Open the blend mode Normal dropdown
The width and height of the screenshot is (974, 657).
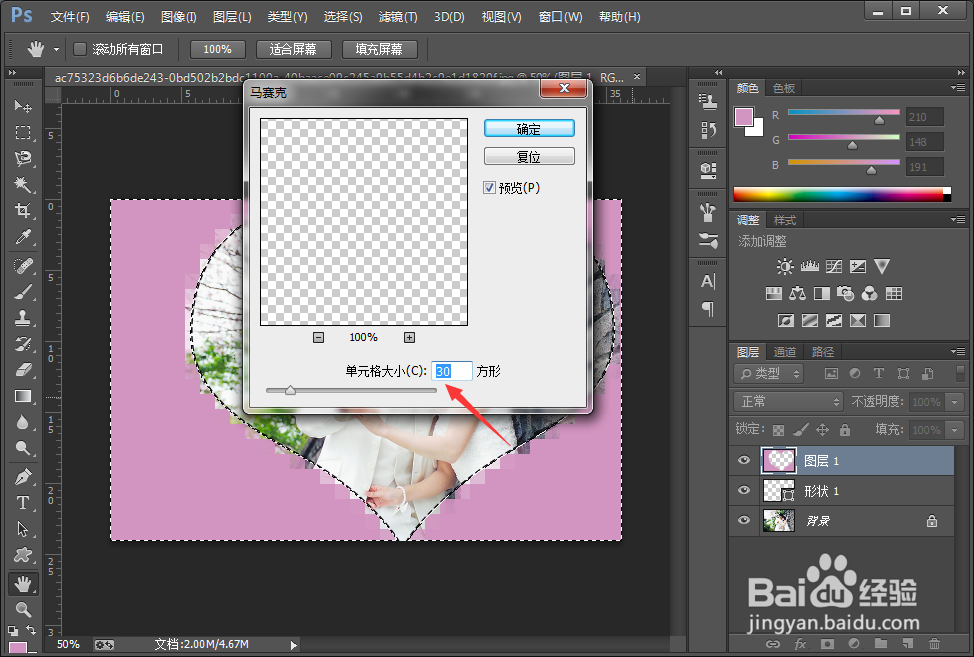(x=788, y=402)
